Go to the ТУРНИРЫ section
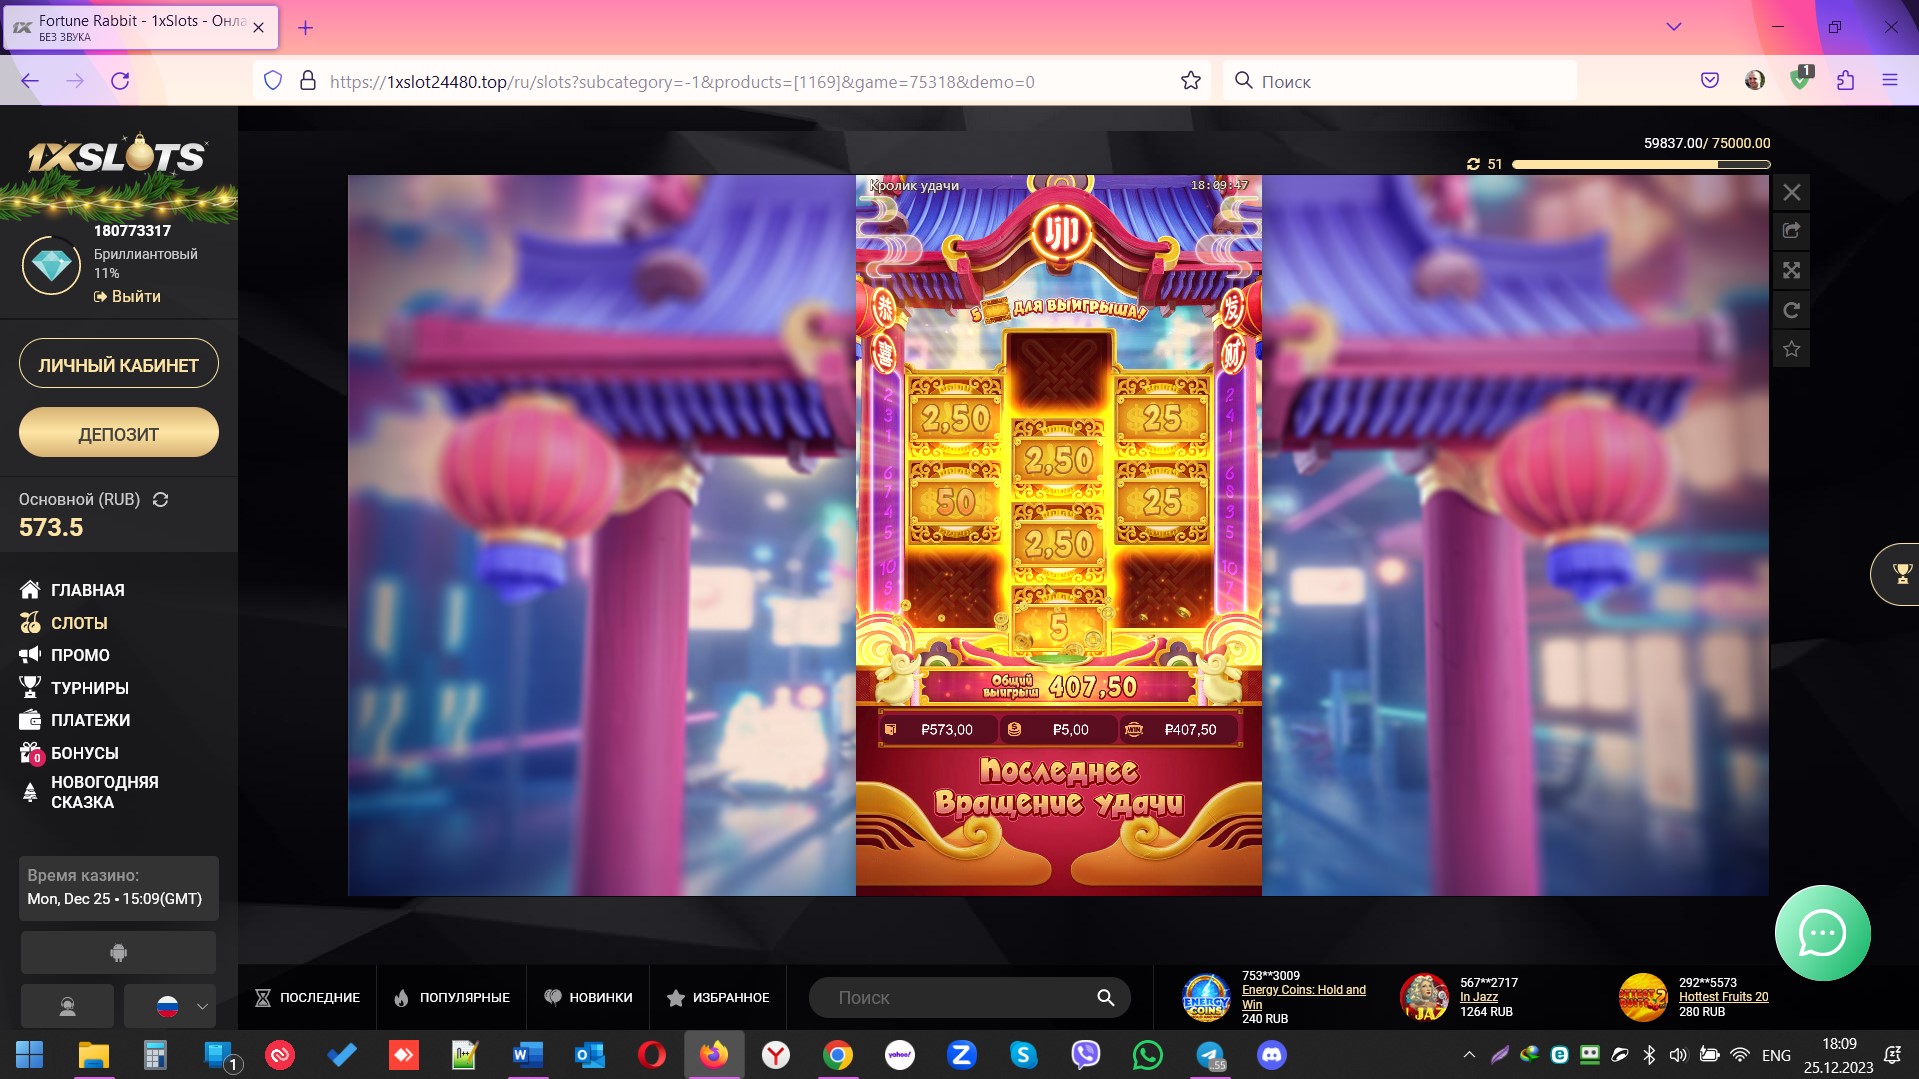 point(89,688)
